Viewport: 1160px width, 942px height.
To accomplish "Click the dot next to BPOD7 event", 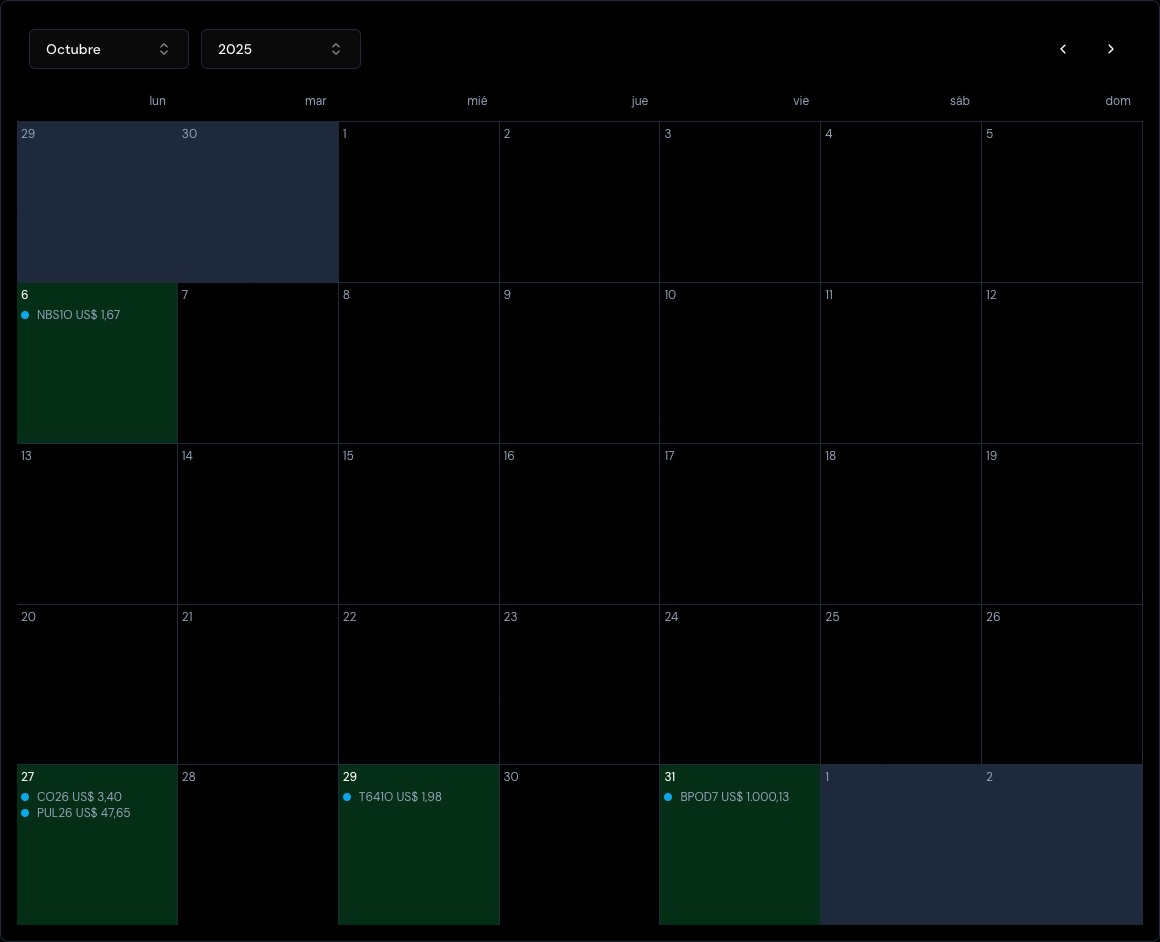I will (x=668, y=797).
